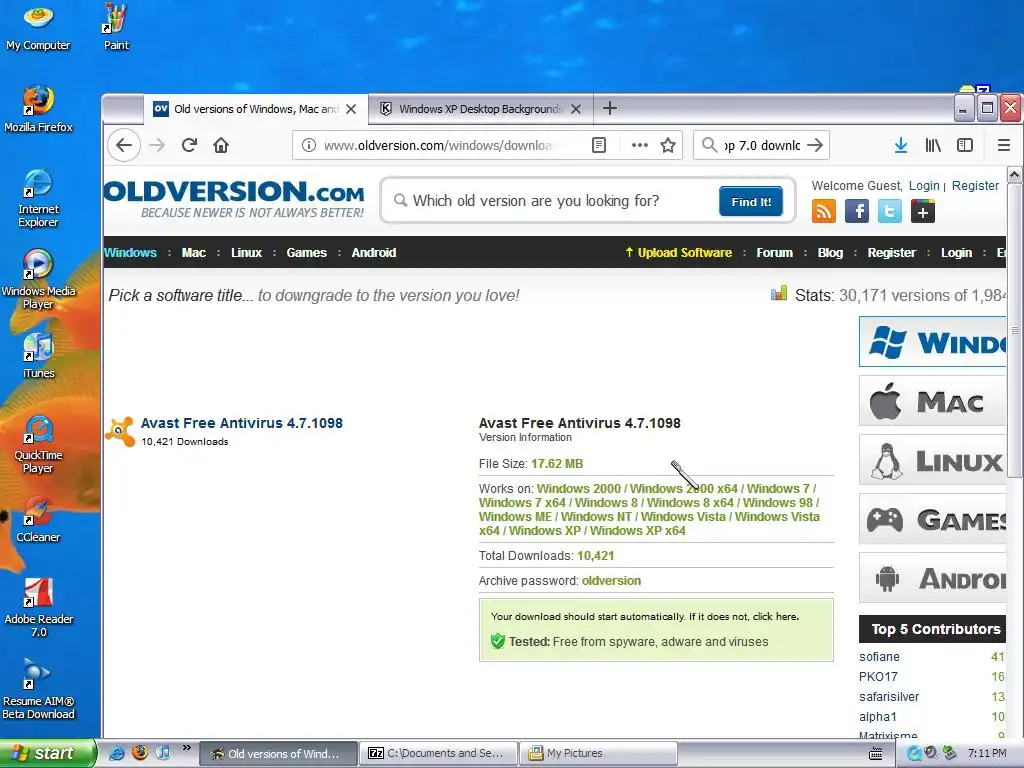Open a new Firefox tab
1024x768 pixels.
click(609, 108)
